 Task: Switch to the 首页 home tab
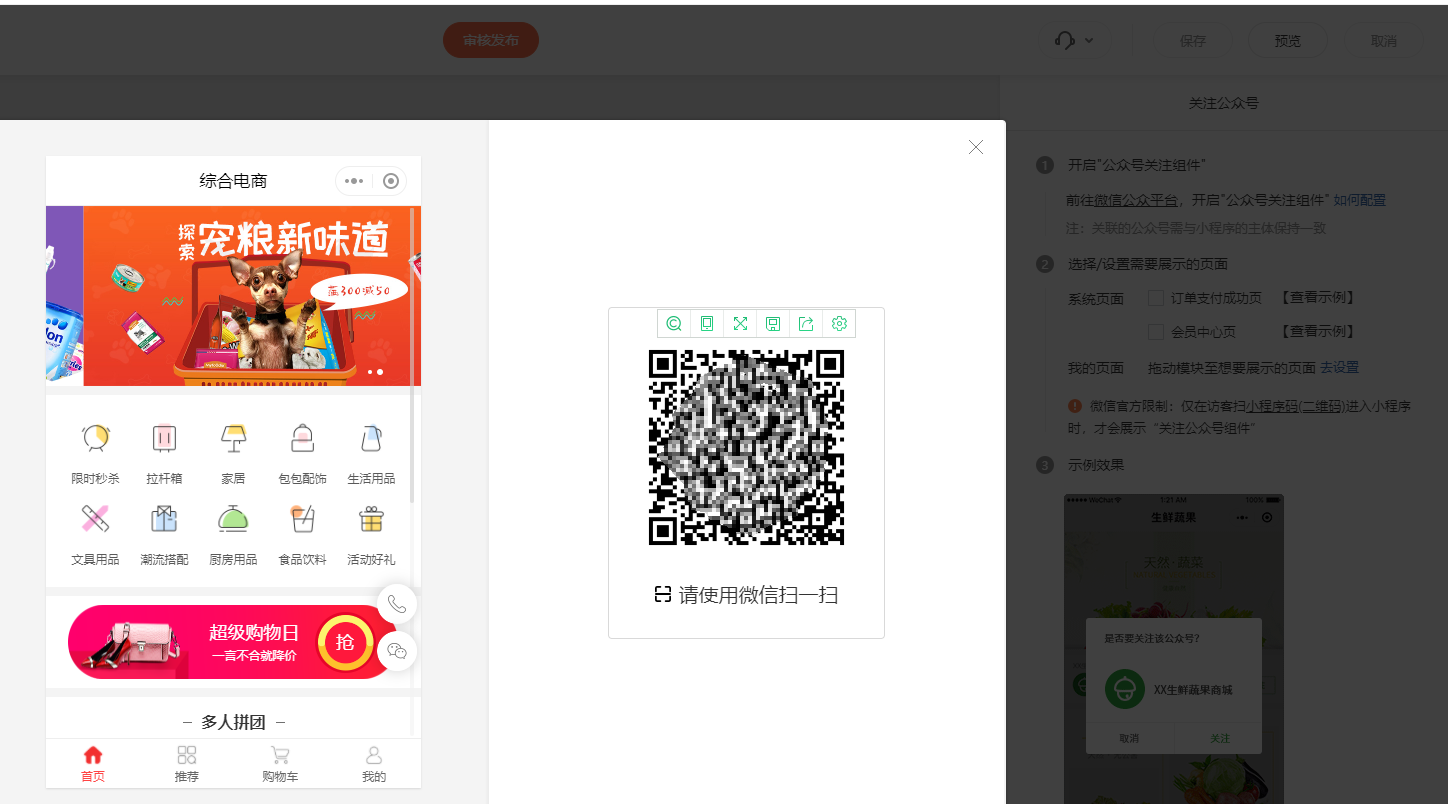93,764
